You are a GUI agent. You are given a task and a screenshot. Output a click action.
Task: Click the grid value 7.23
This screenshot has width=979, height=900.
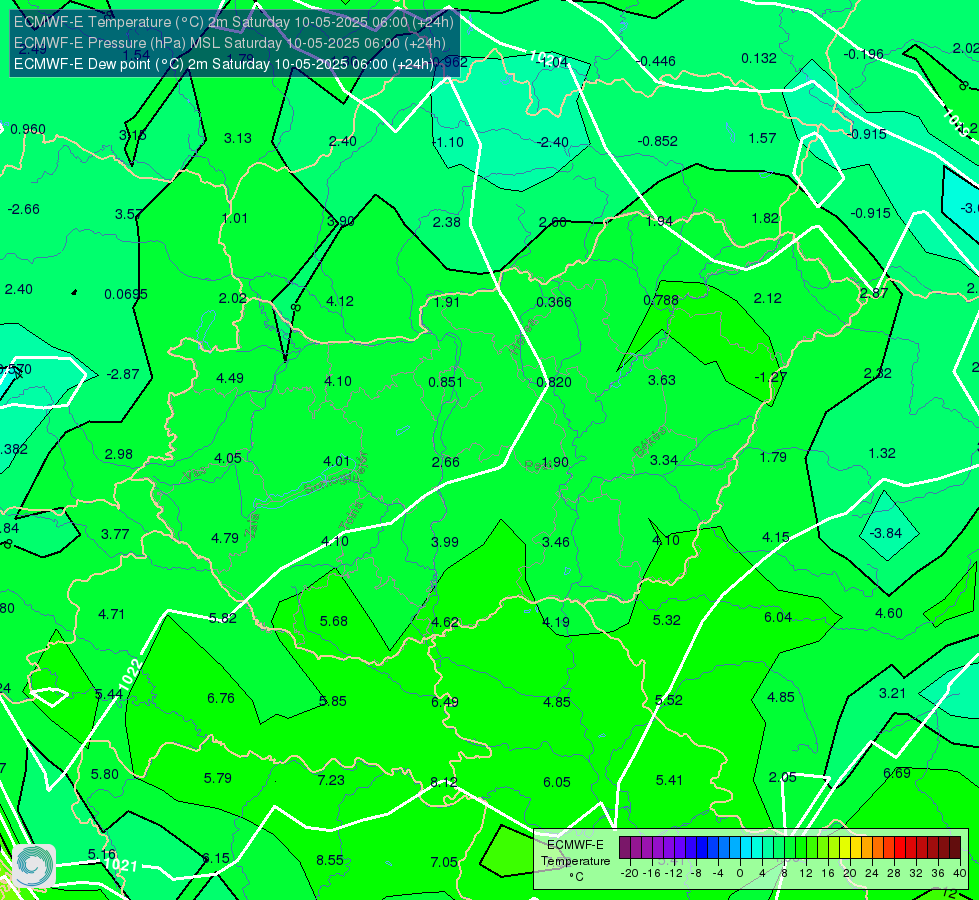coord(331,780)
